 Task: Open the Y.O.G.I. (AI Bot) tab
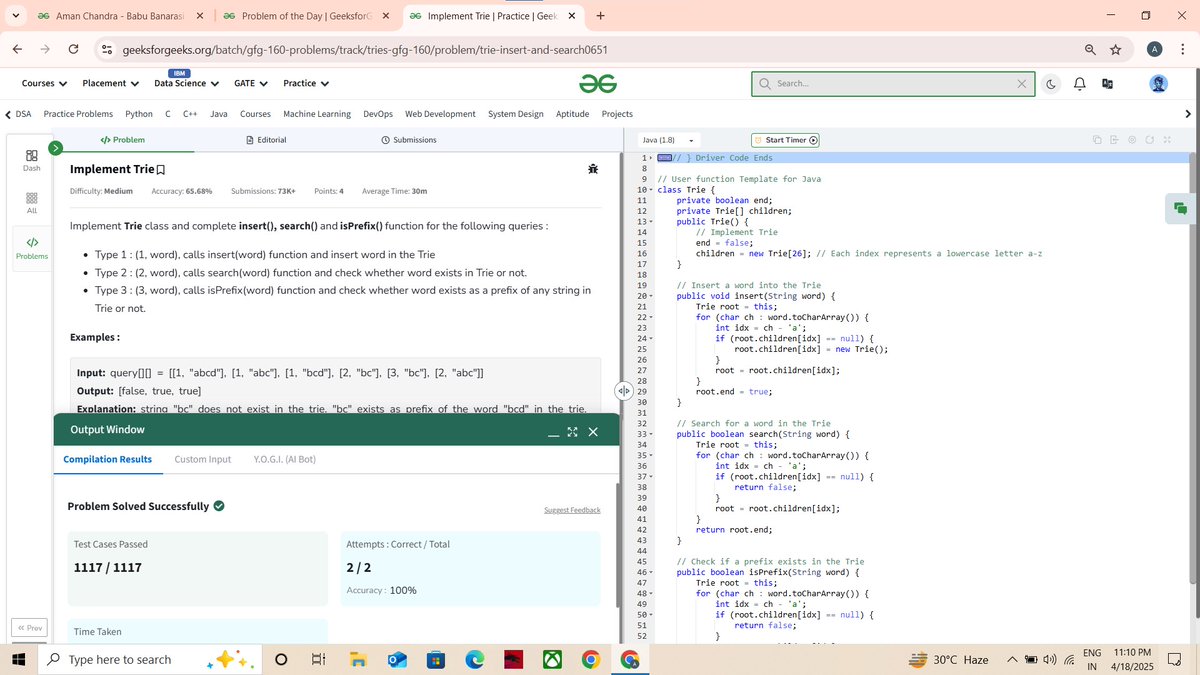pyautogui.click(x=285, y=459)
